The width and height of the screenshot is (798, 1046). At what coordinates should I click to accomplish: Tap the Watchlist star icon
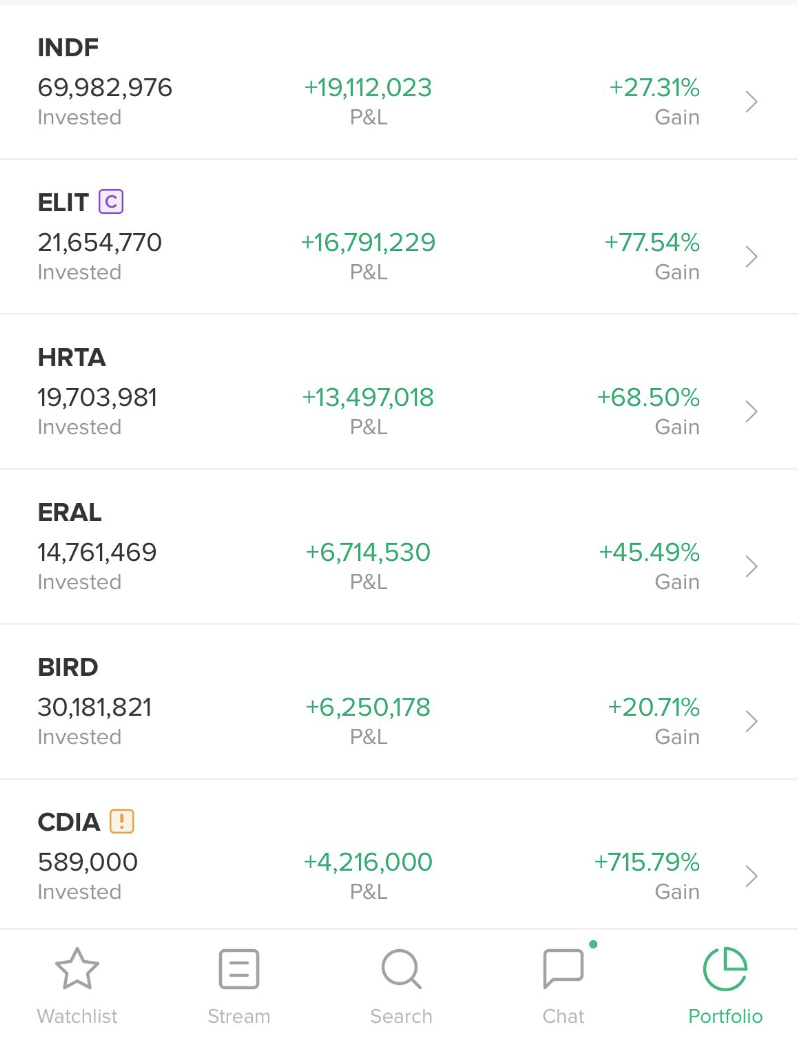(77, 969)
